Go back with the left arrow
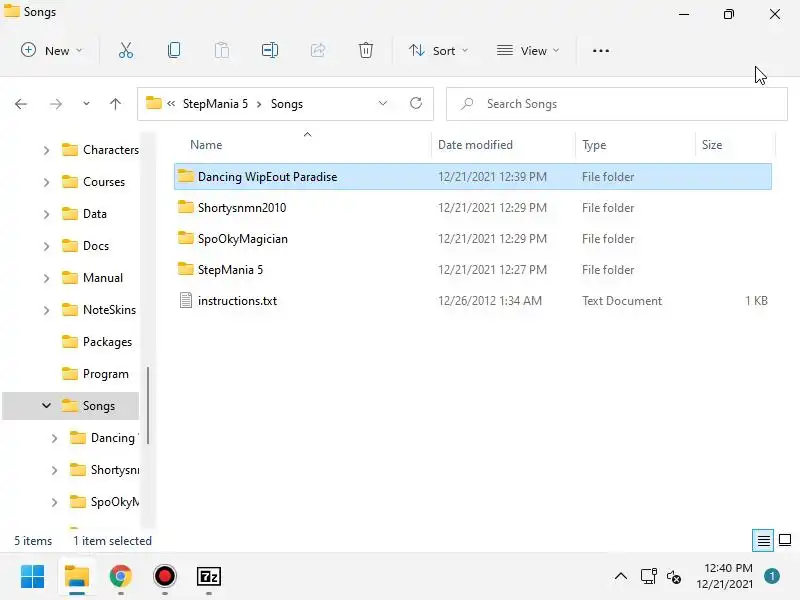 click(21, 104)
